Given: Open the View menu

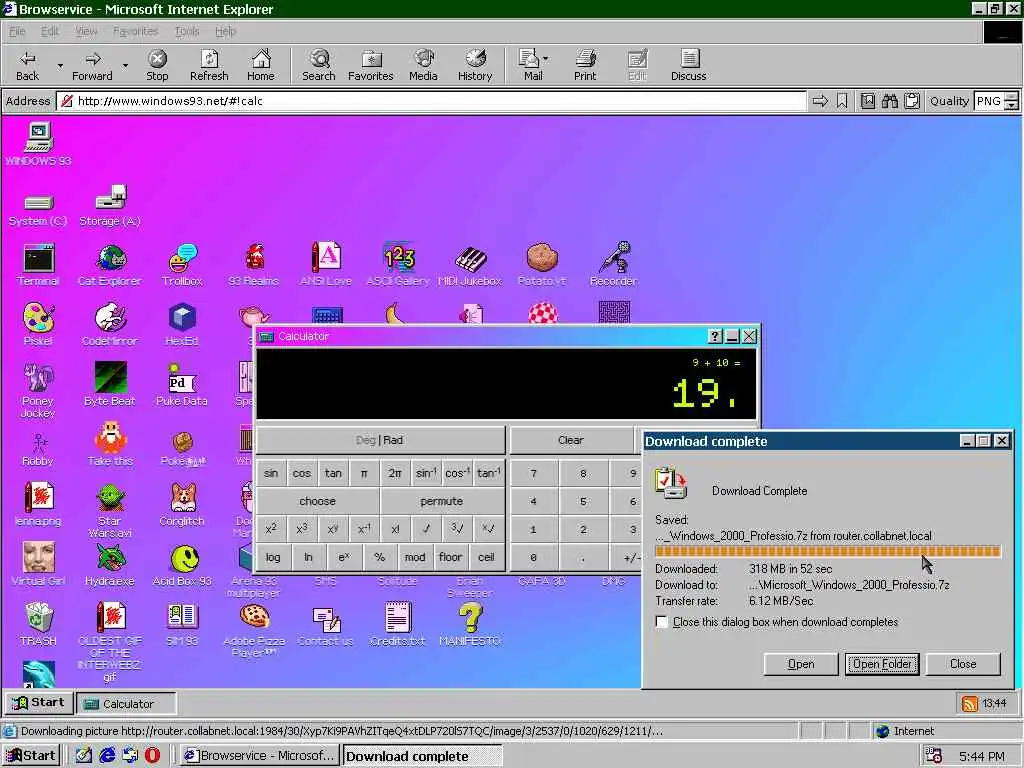Looking at the screenshot, I should pos(86,31).
